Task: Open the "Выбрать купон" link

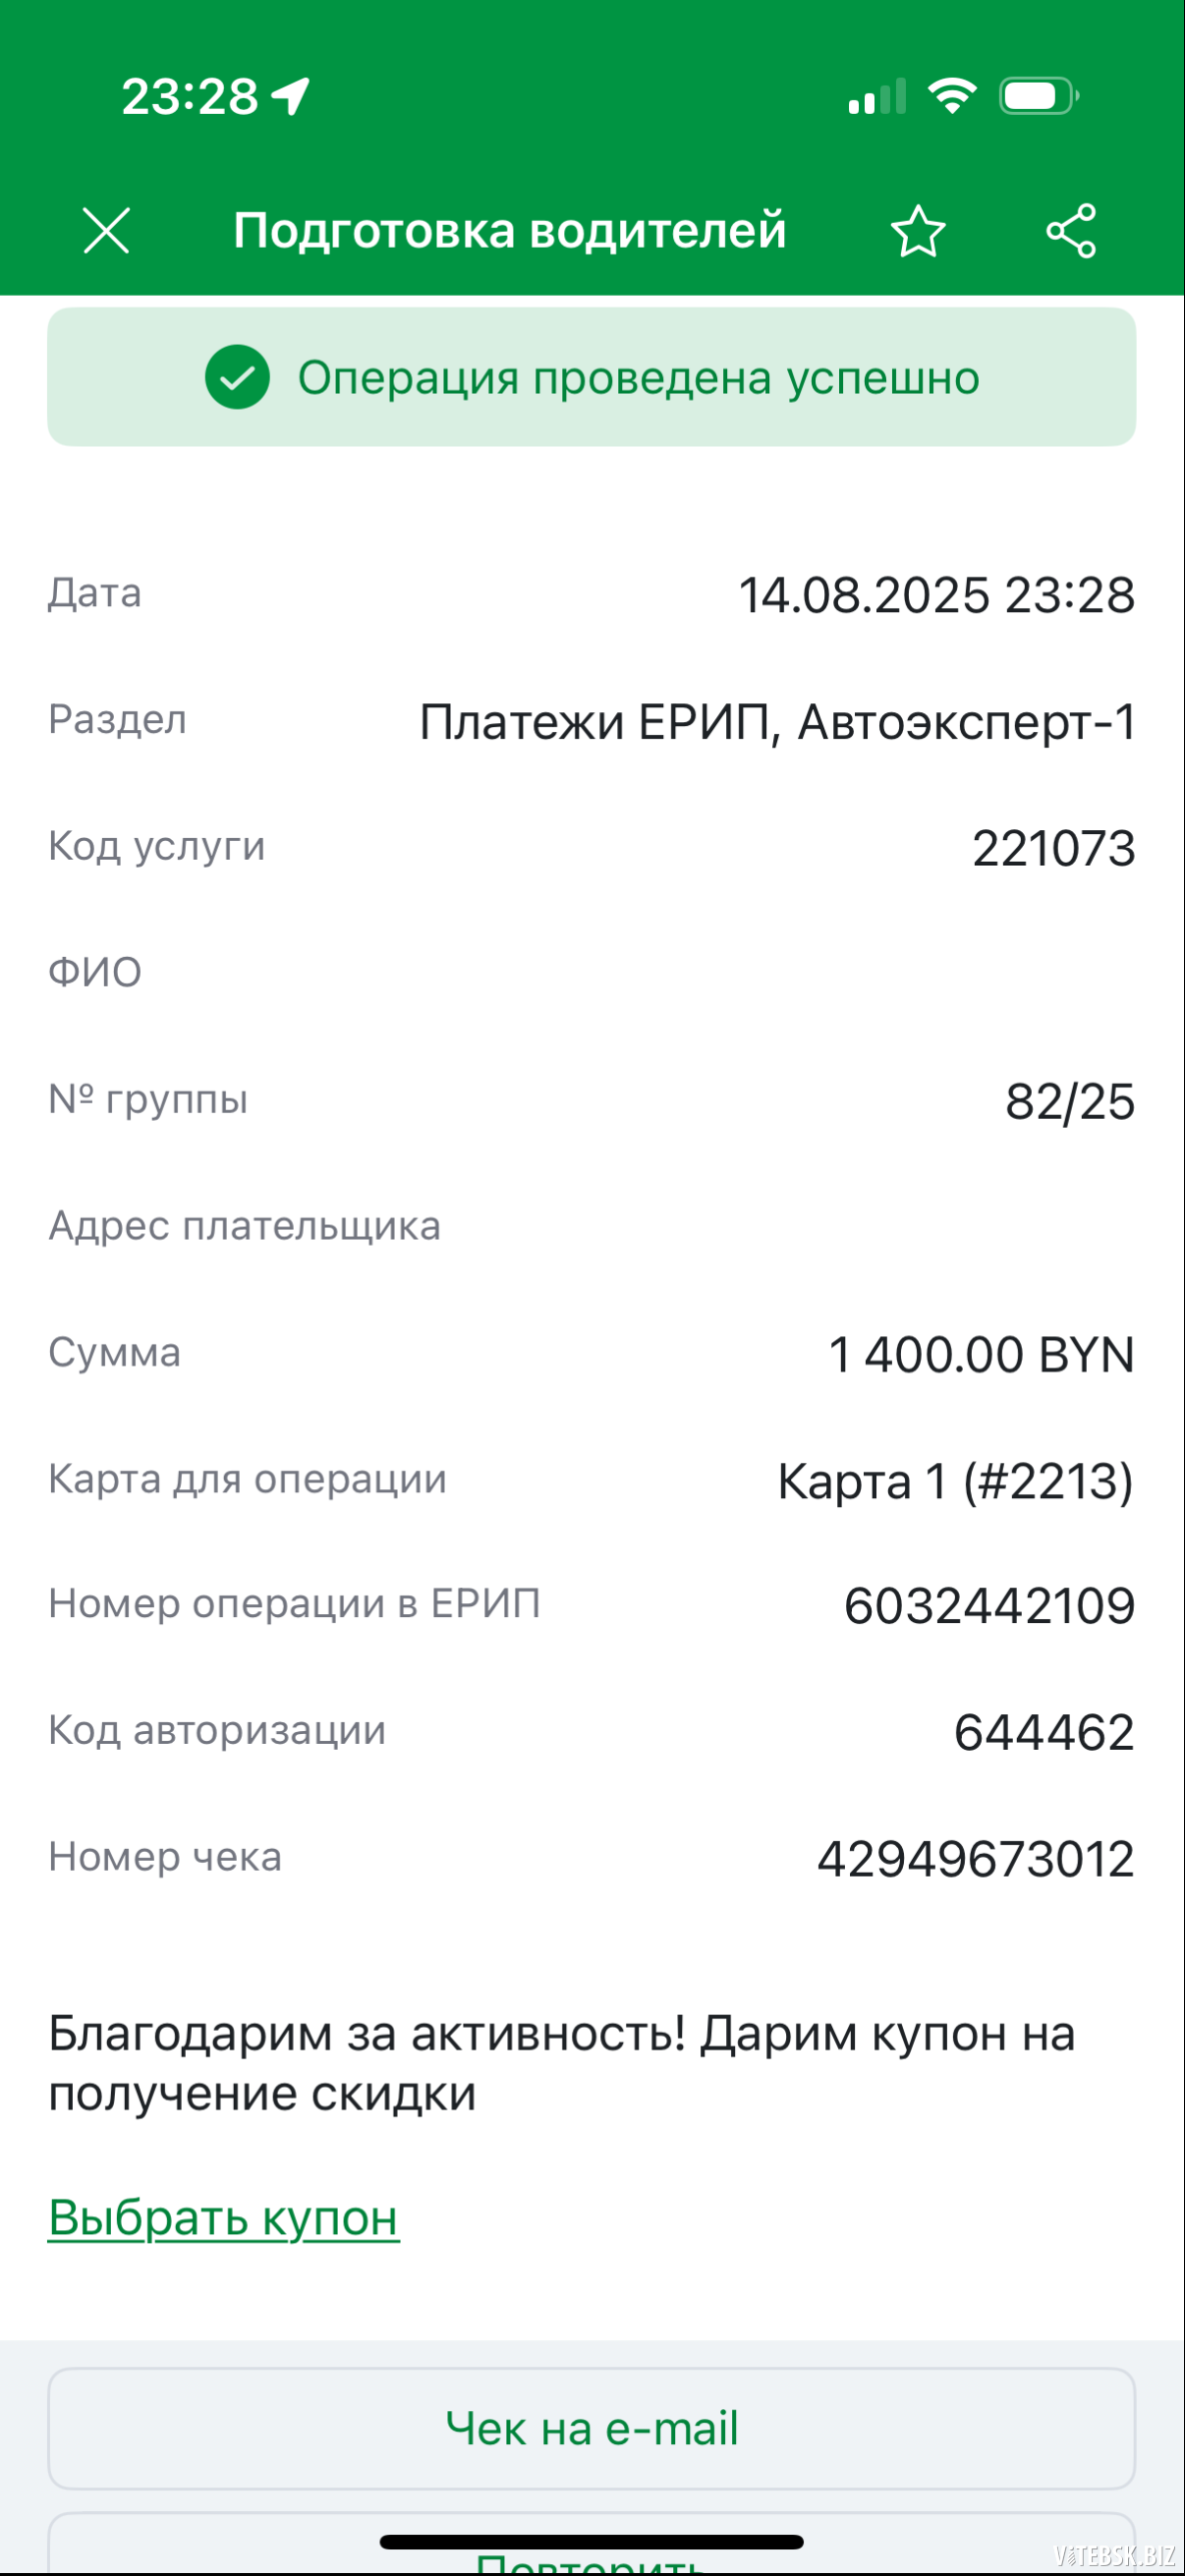Action: click(x=224, y=2218)
